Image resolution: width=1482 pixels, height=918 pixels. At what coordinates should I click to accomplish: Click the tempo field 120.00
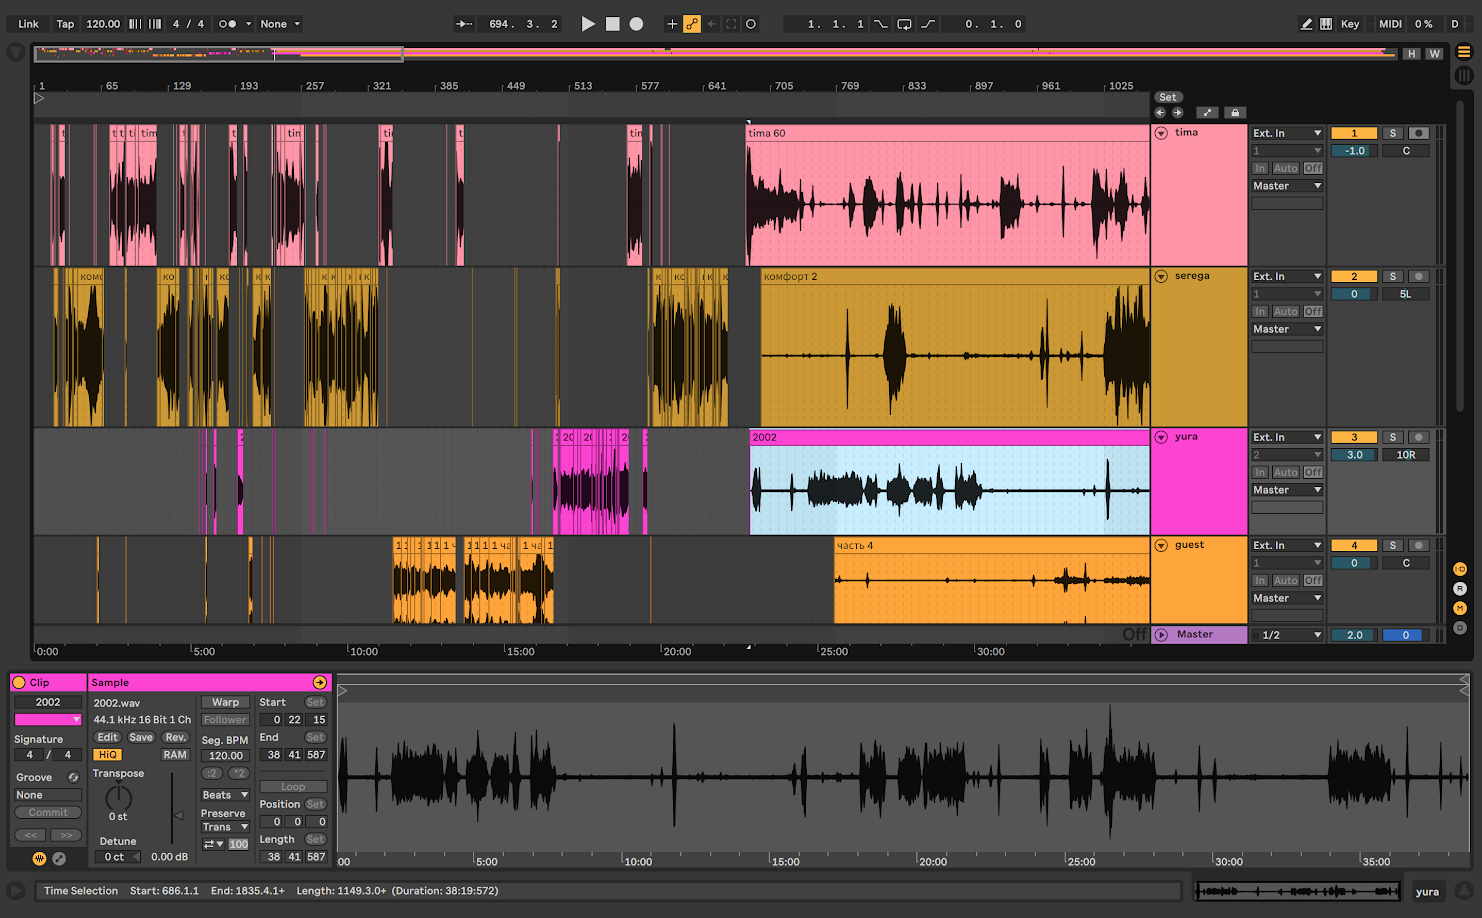coord(102,24)
